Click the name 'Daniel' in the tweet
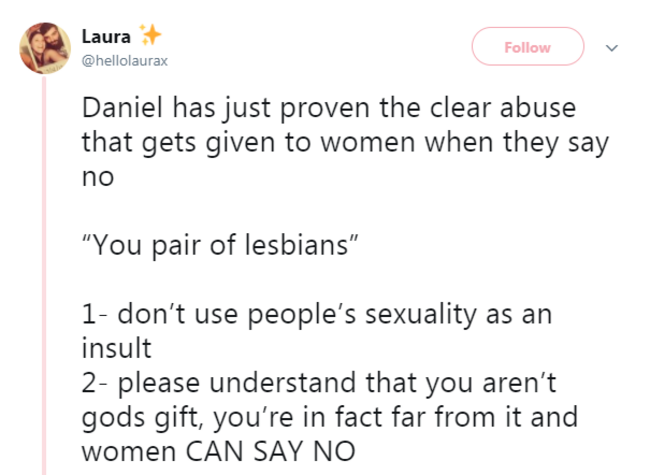Viewport: 650px width, 475px height. [x=122, y=108]
